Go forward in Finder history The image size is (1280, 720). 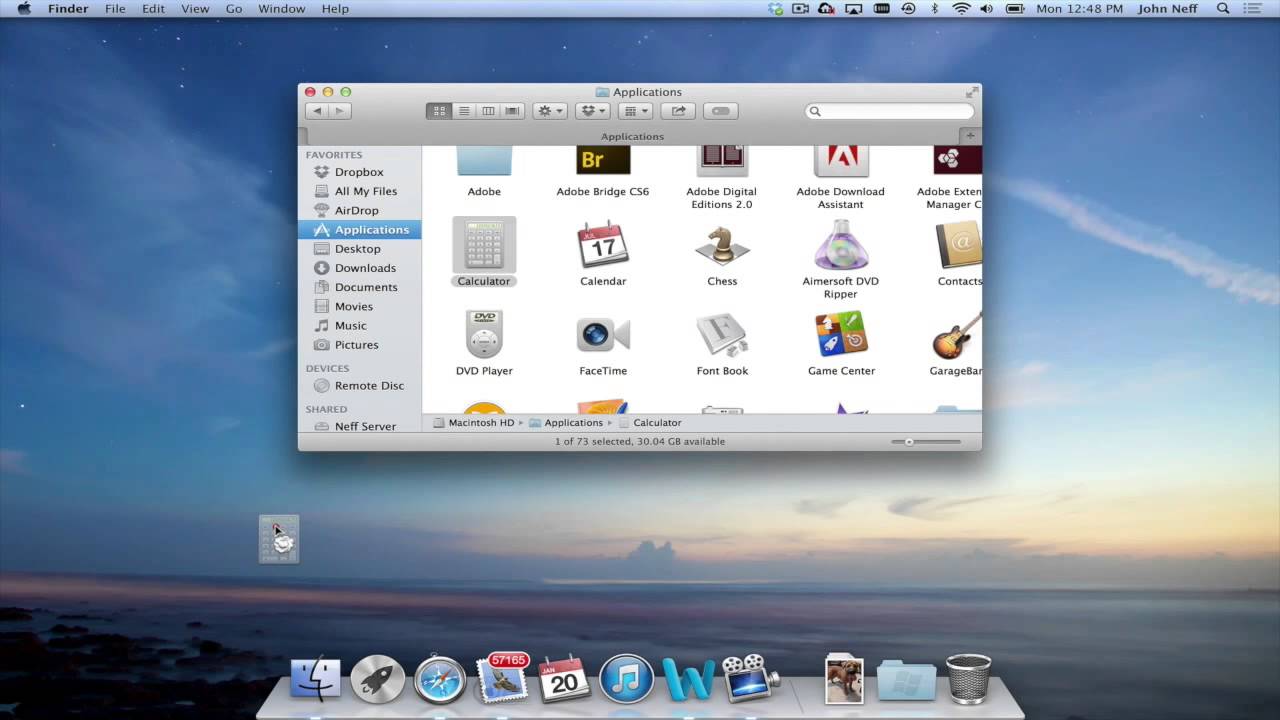340,111
